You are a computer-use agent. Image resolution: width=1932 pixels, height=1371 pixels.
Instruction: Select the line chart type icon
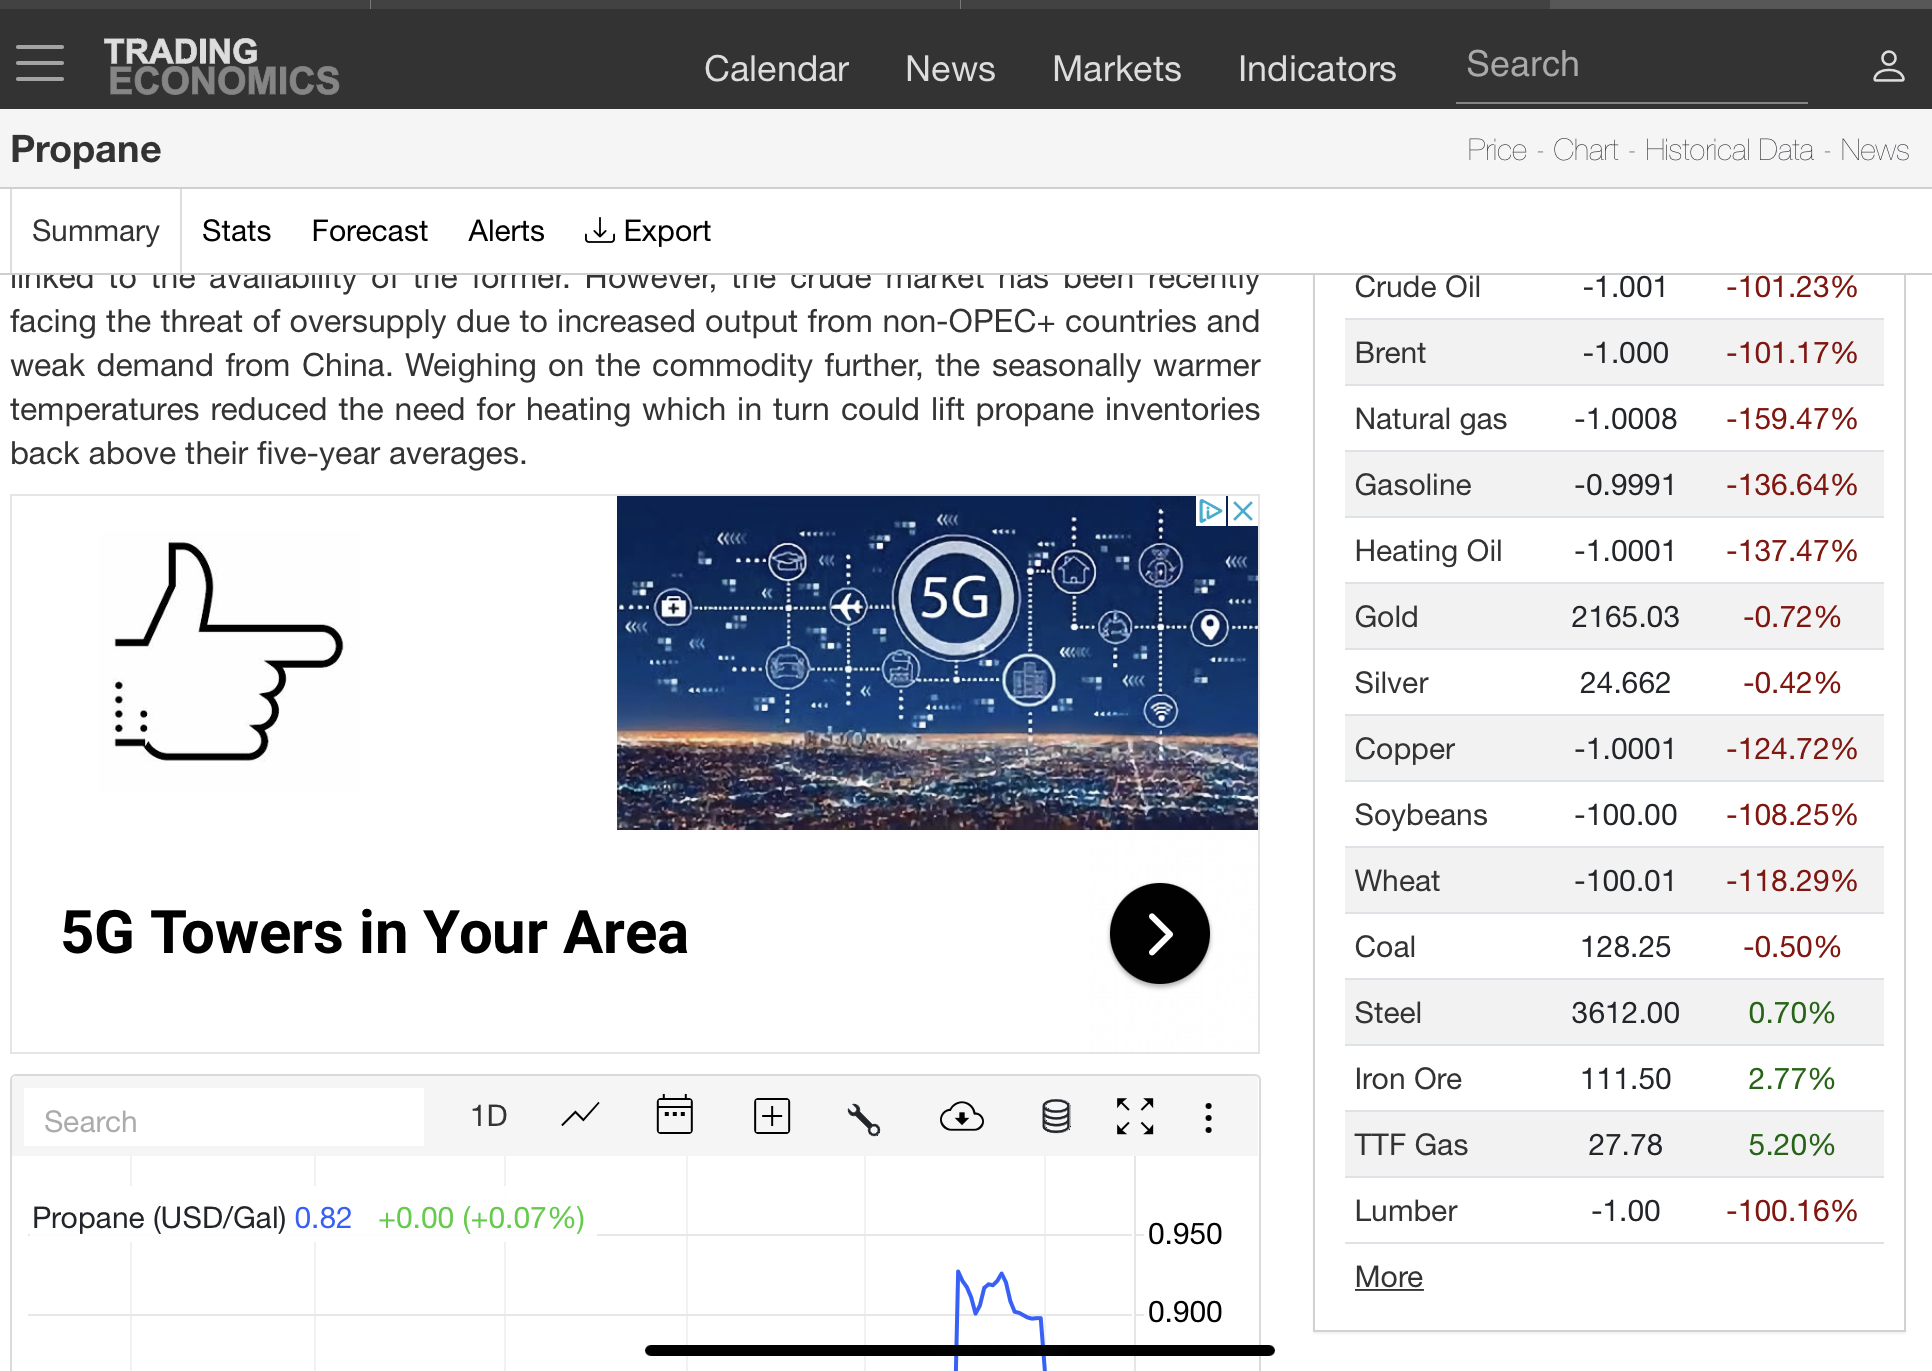click(580, 1116)
